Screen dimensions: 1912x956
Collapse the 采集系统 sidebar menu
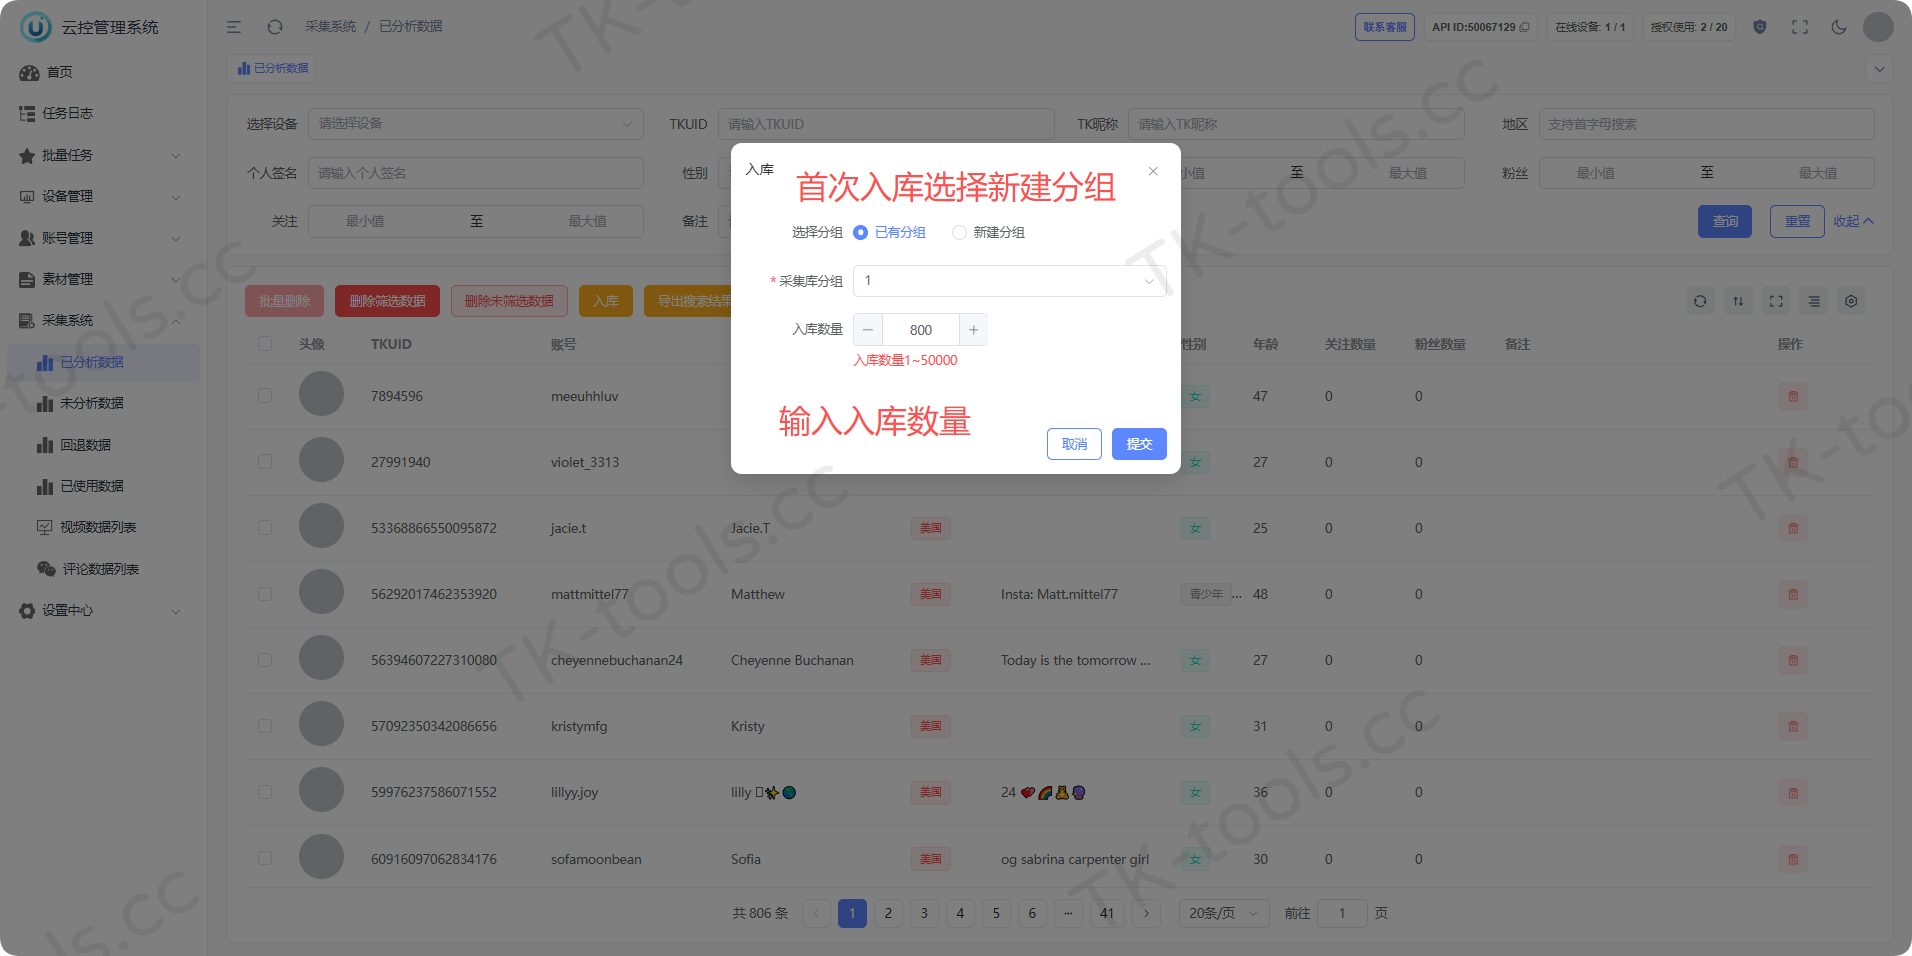click(x=101, y=320)
